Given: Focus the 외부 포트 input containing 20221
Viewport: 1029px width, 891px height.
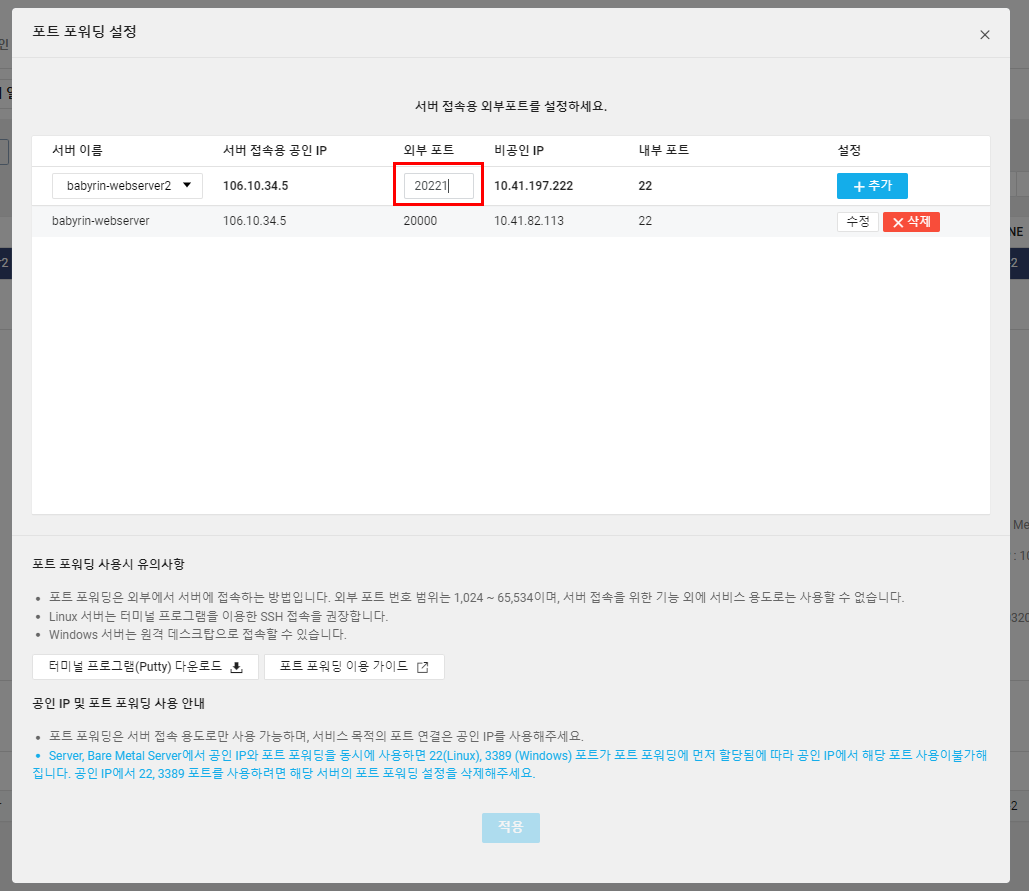Looking at the screenshot, I should tap(438, 186).
